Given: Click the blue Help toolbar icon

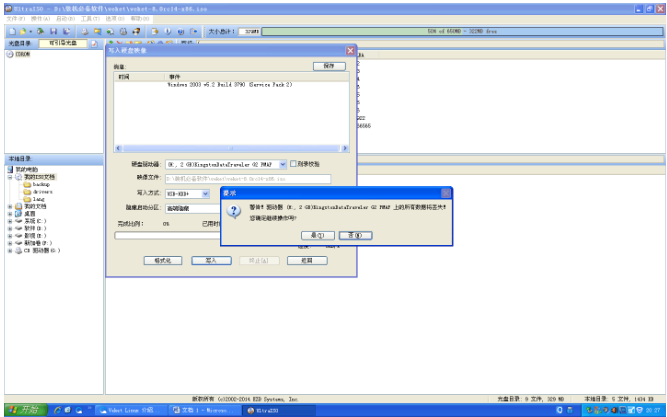Looking at the screenshot, I should 180,31.
